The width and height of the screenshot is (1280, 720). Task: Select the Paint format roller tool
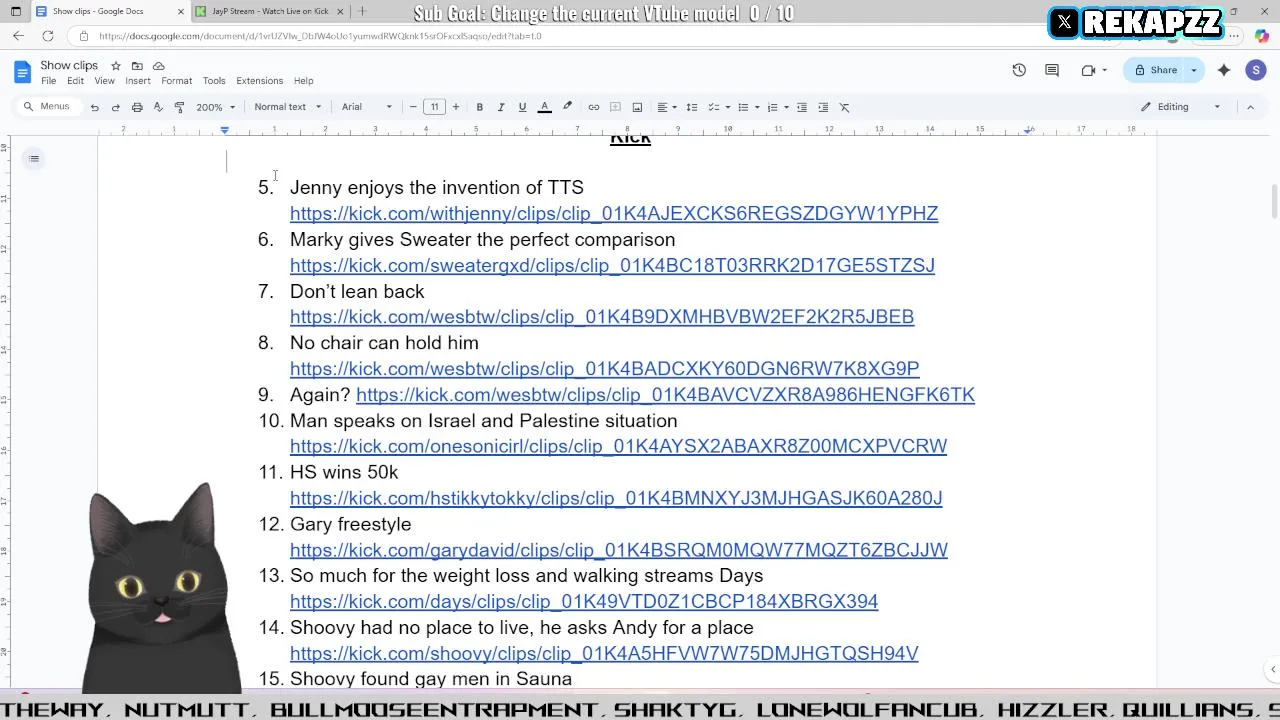click(x=179, y=107)
